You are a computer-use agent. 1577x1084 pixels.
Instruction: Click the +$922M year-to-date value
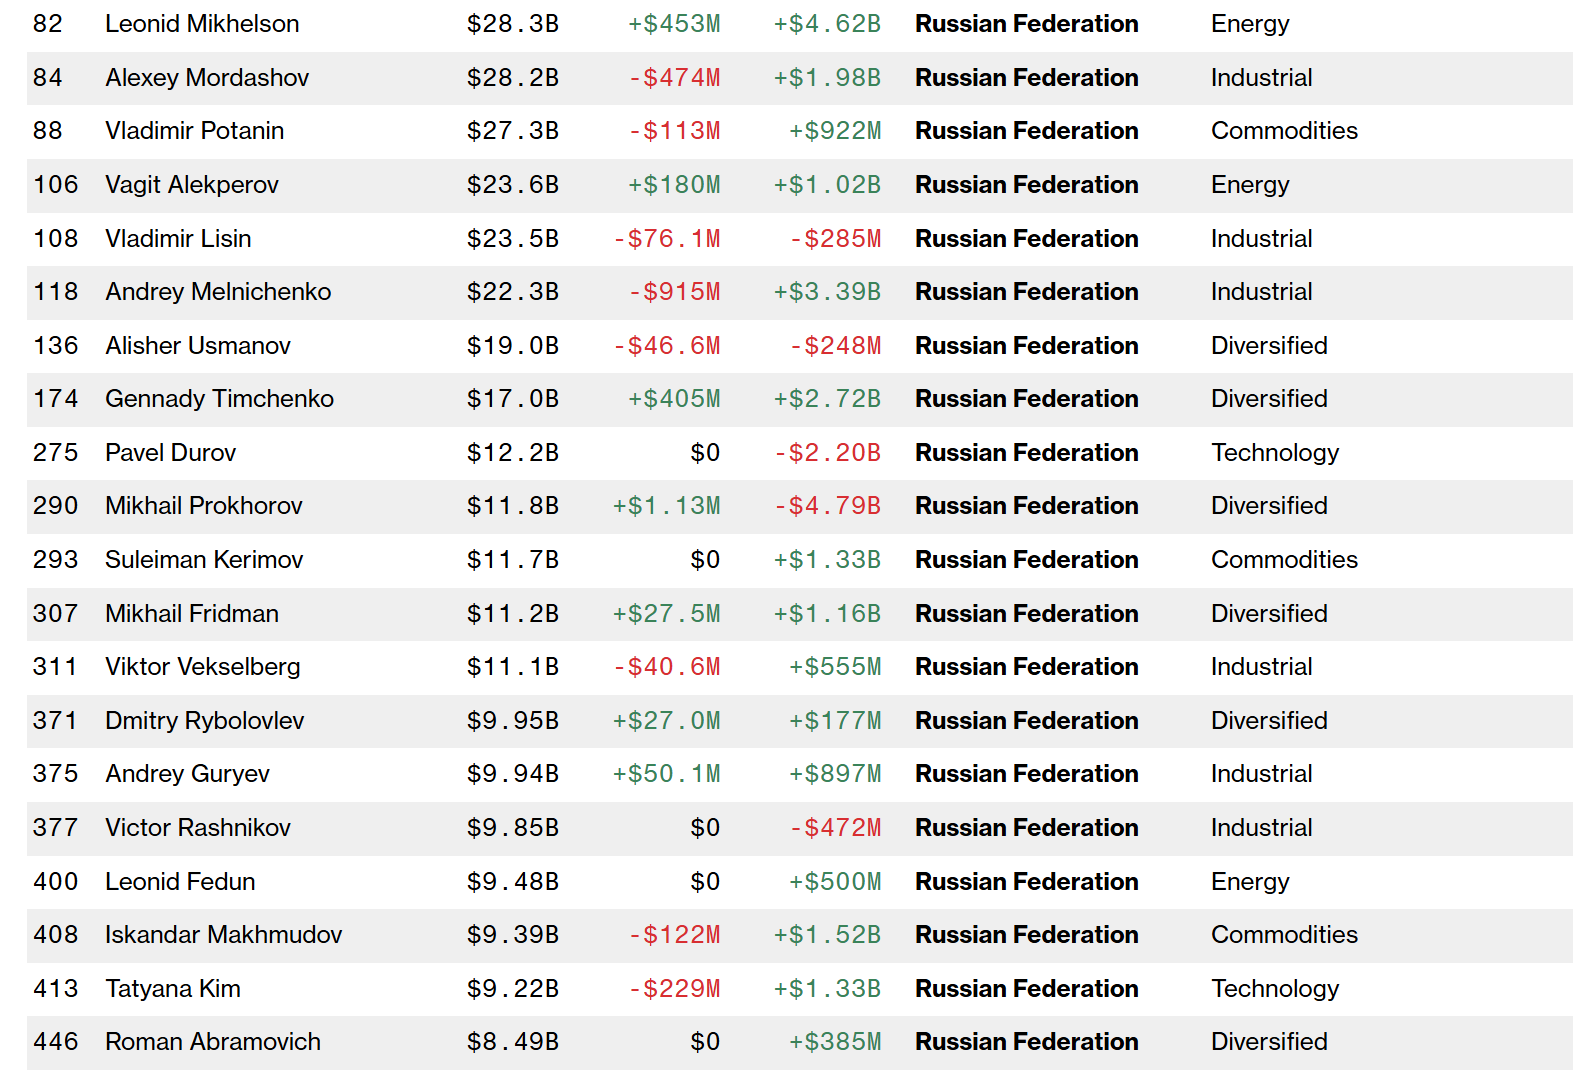click(x=835, y=131)
